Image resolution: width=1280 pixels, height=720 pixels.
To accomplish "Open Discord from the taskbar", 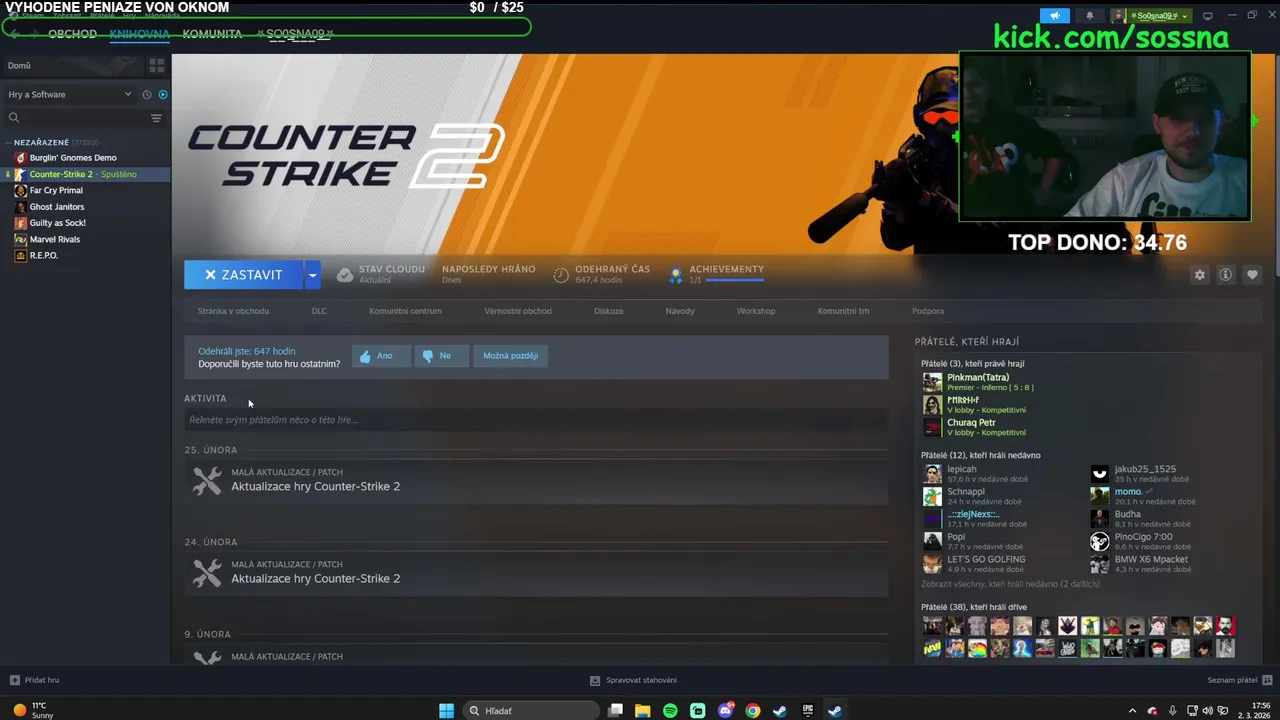I will (x=725, y=711).
